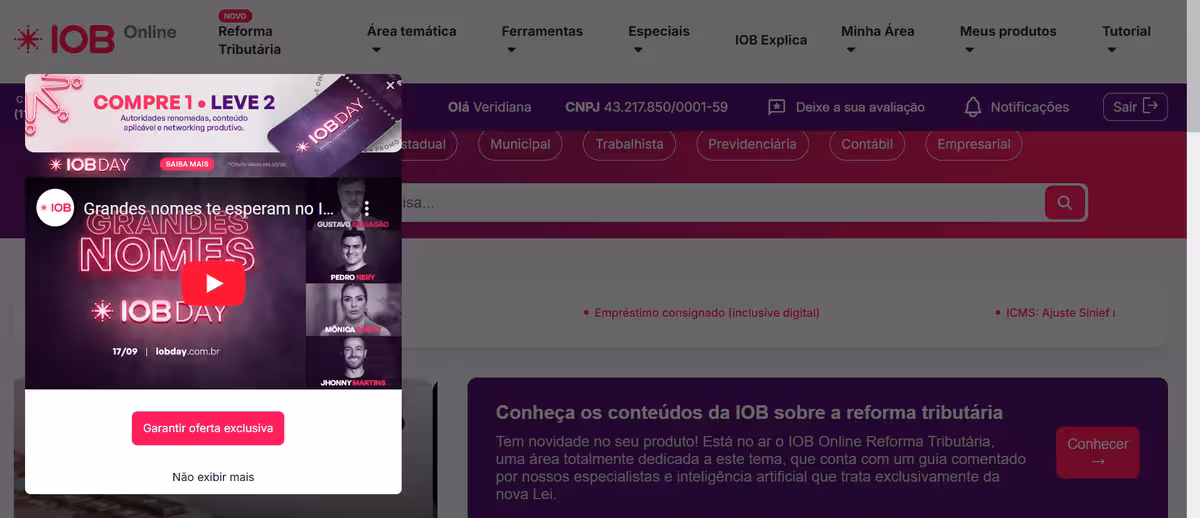Click the Deixe a sua avaliação icon
The height and width of the screenshot is (518, 1200).
777,107
